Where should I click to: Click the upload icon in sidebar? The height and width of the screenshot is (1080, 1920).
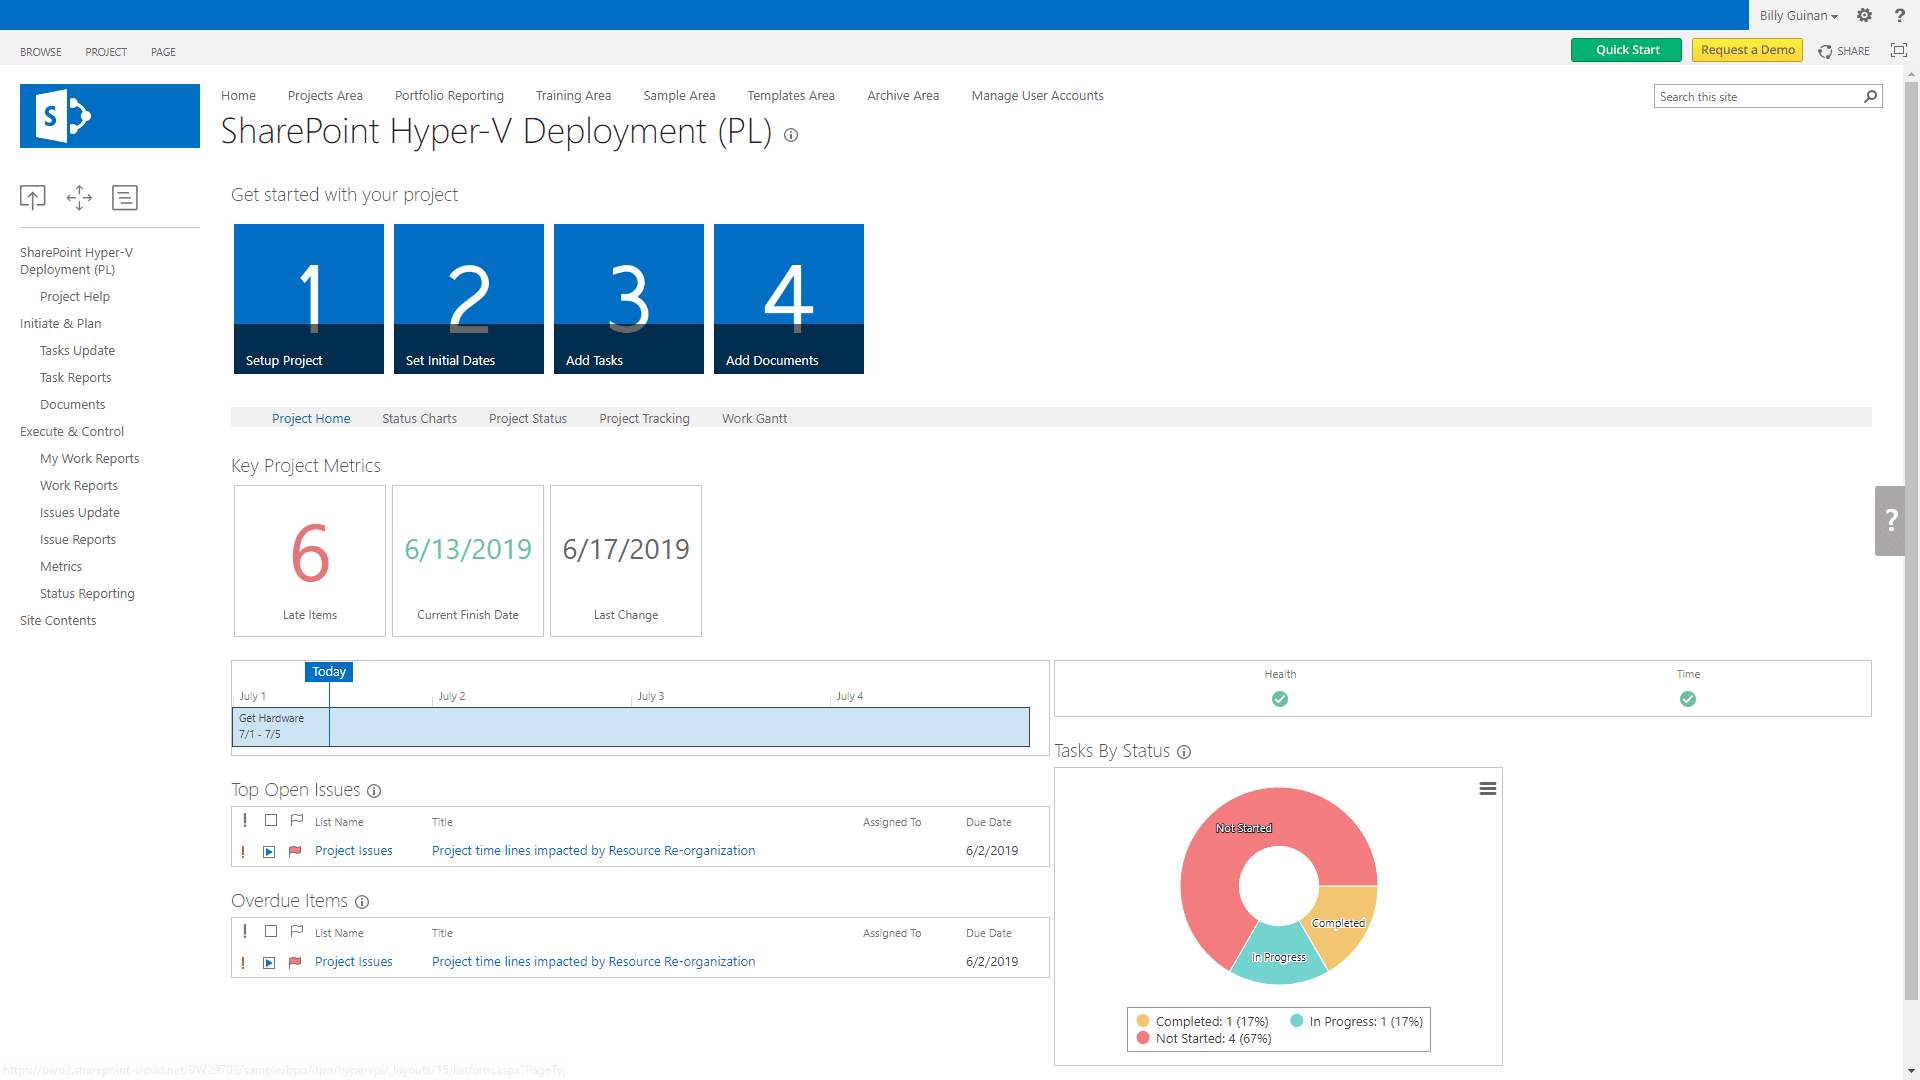point(33,197)
